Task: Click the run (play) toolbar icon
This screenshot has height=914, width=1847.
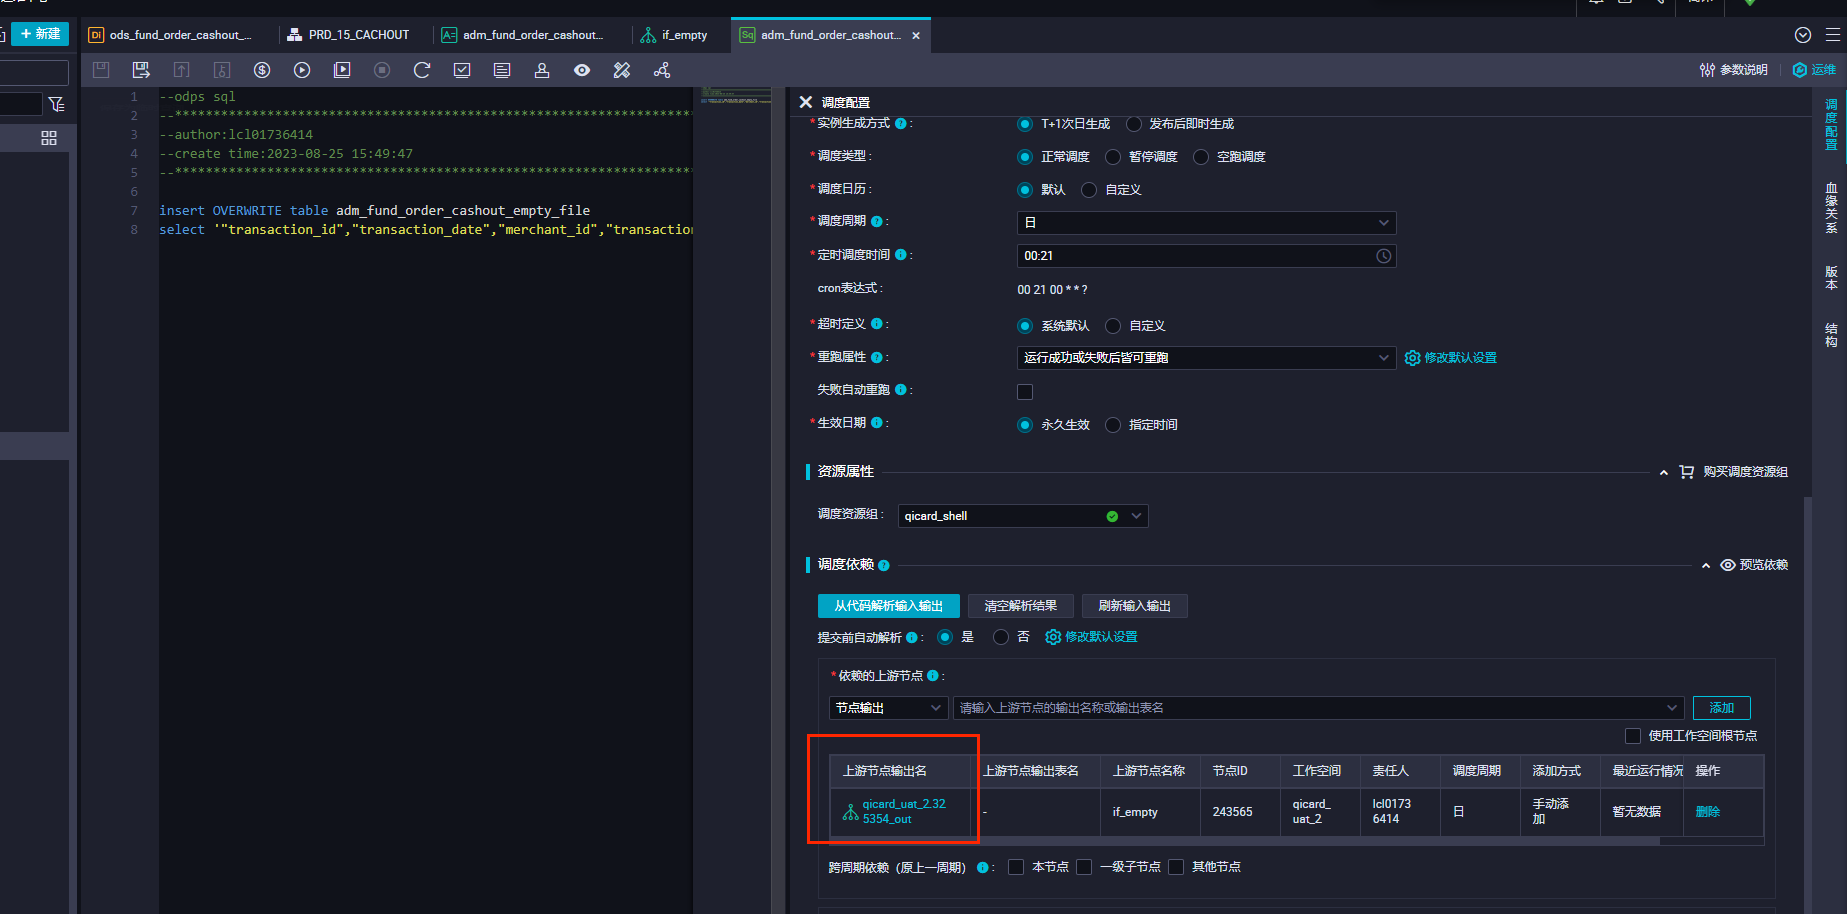Action: click(302, 70)
